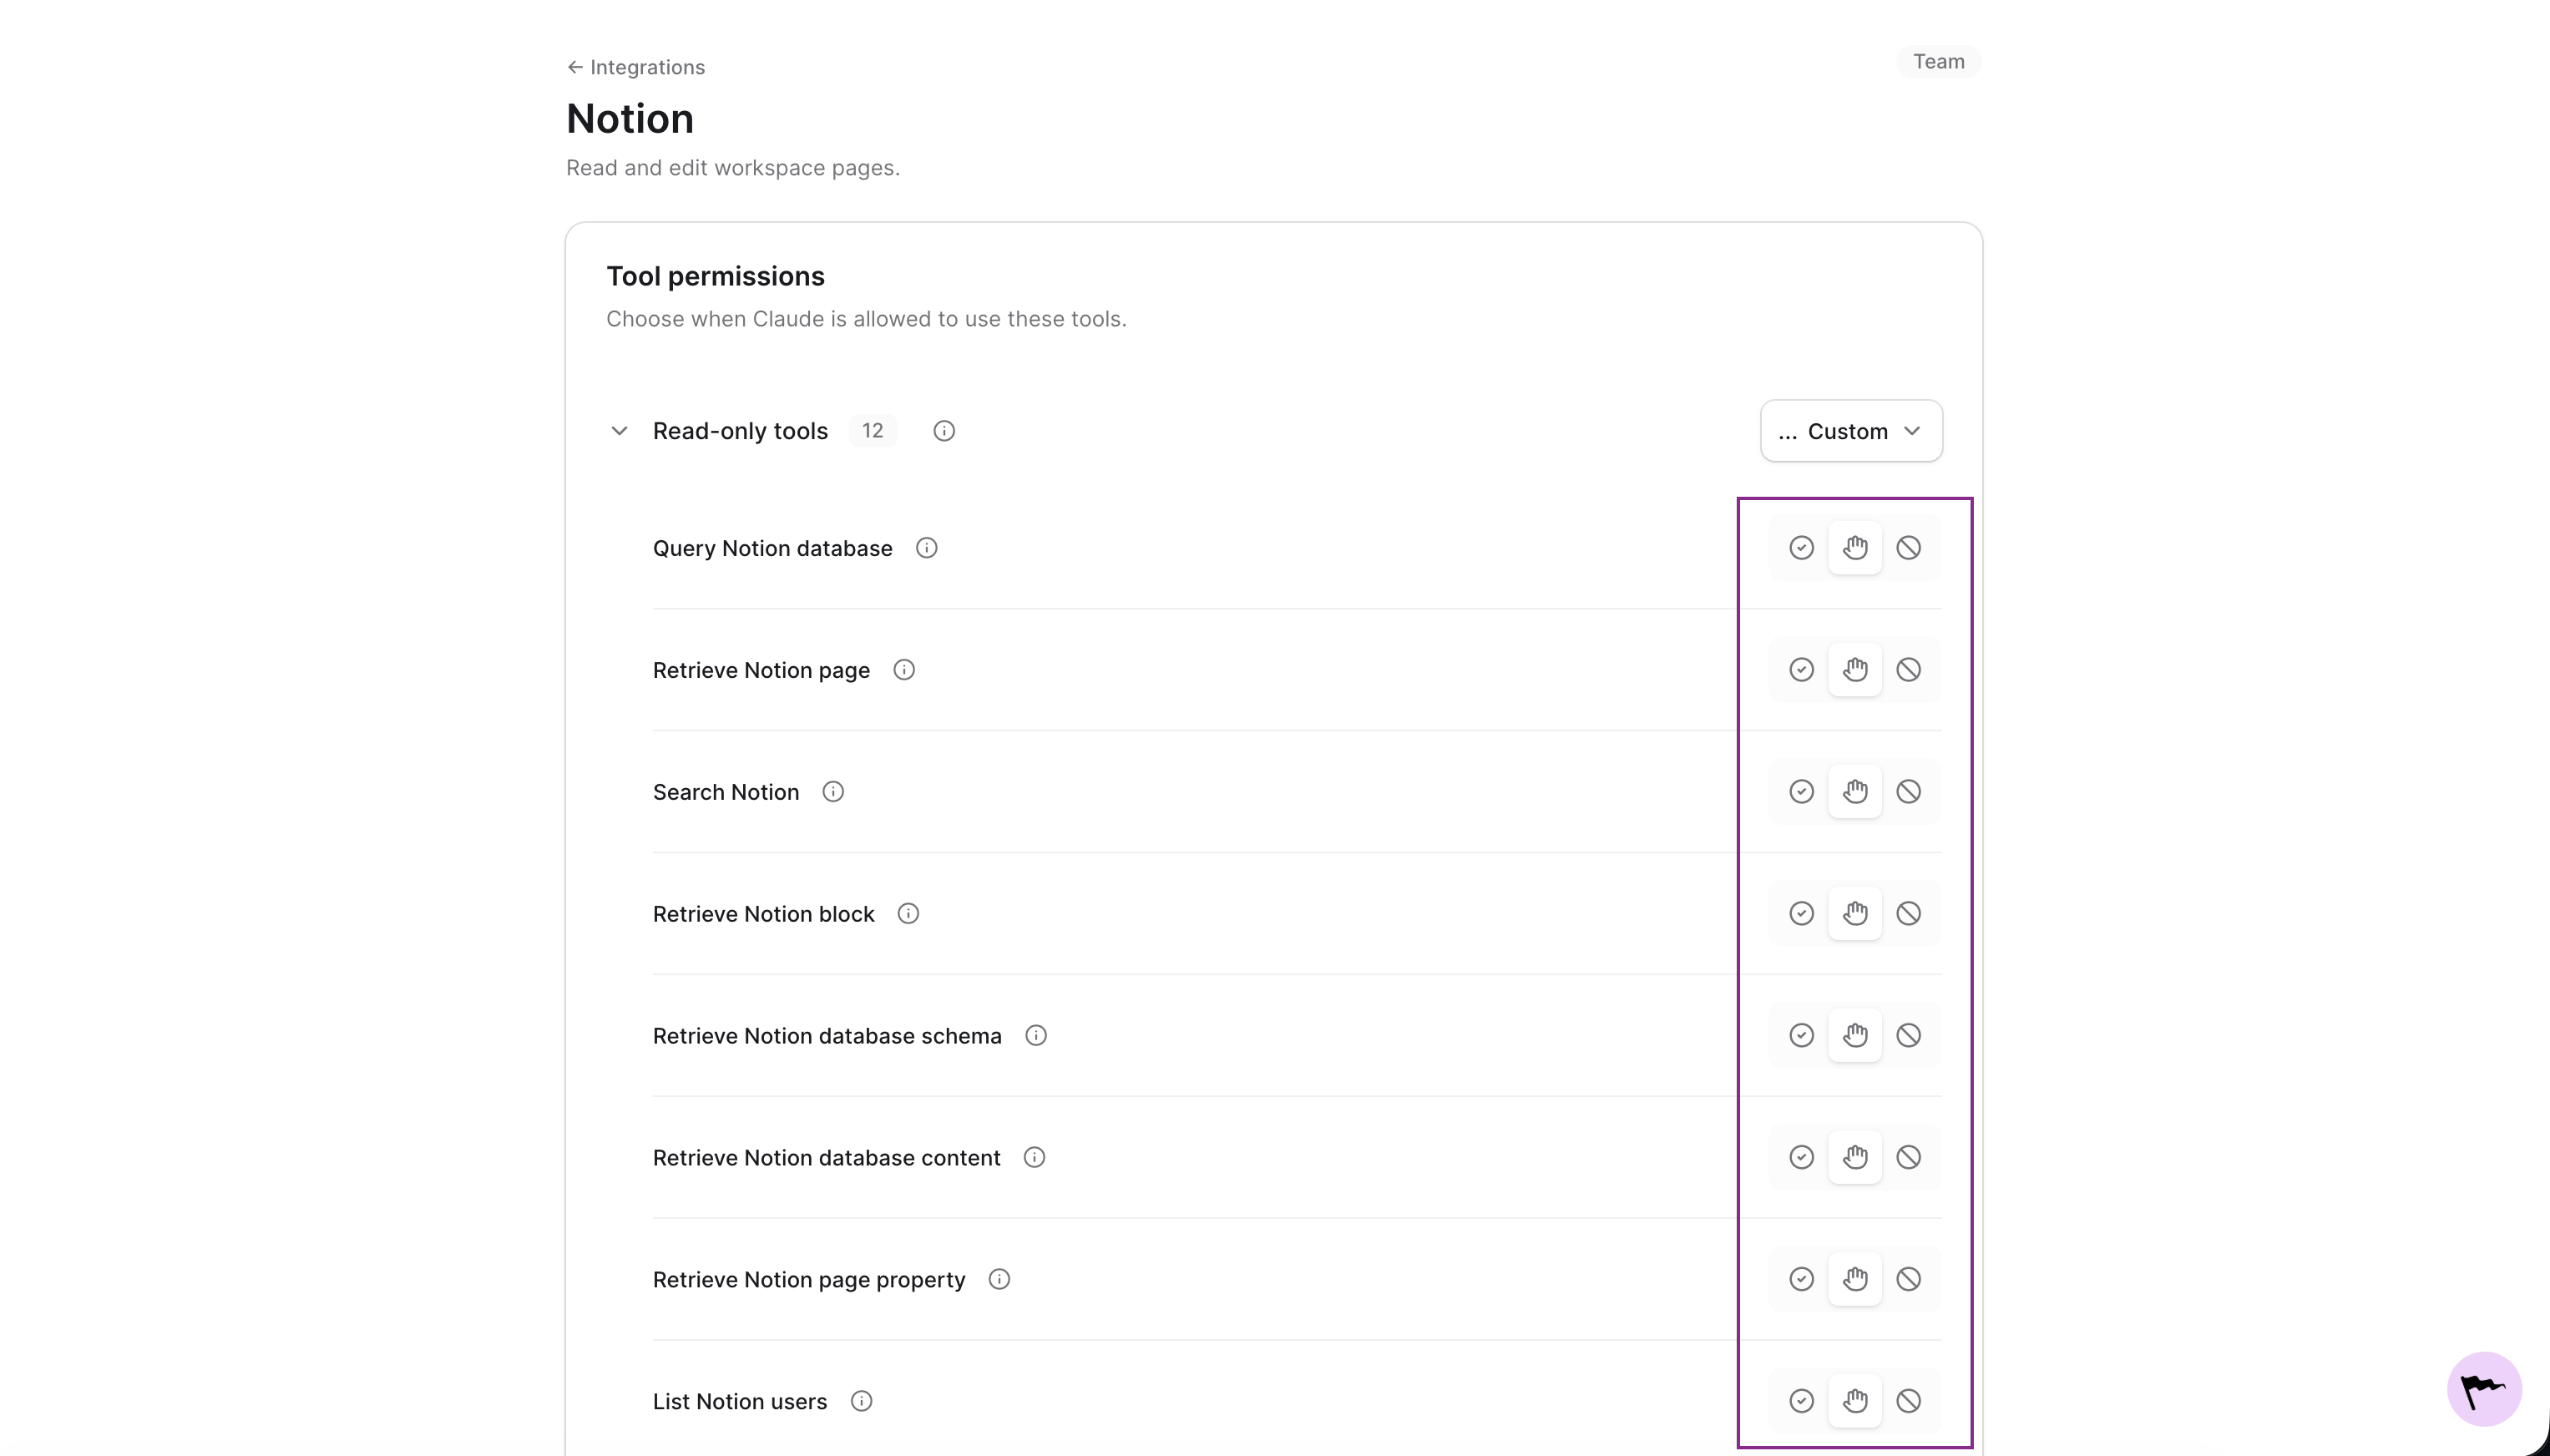
Task: Show info for Retrieve Notion page property
Action: tap(999, 1280)
